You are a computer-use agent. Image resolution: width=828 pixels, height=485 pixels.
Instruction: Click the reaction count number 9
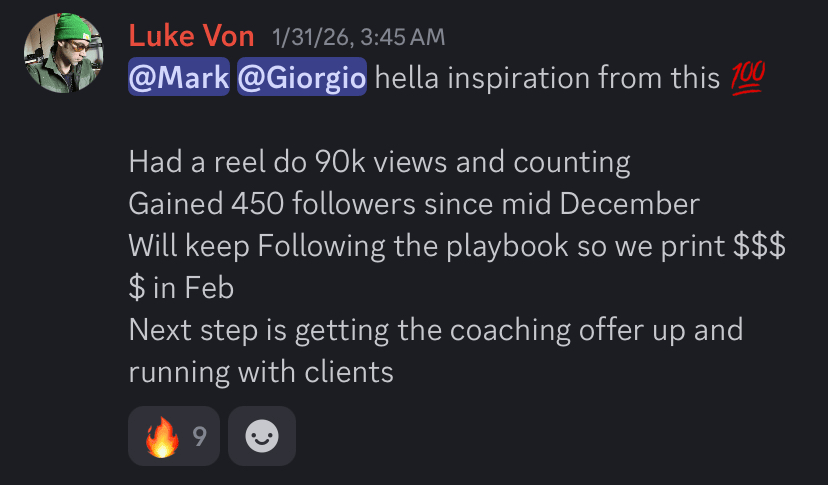coord(199,437)
